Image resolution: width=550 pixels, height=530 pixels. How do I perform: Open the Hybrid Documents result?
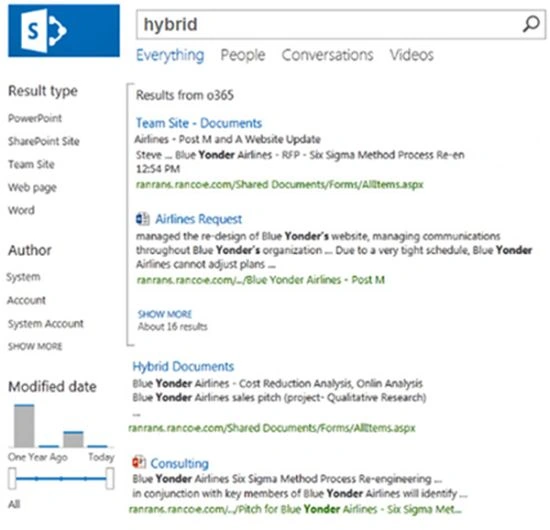[x=183, y=367]
